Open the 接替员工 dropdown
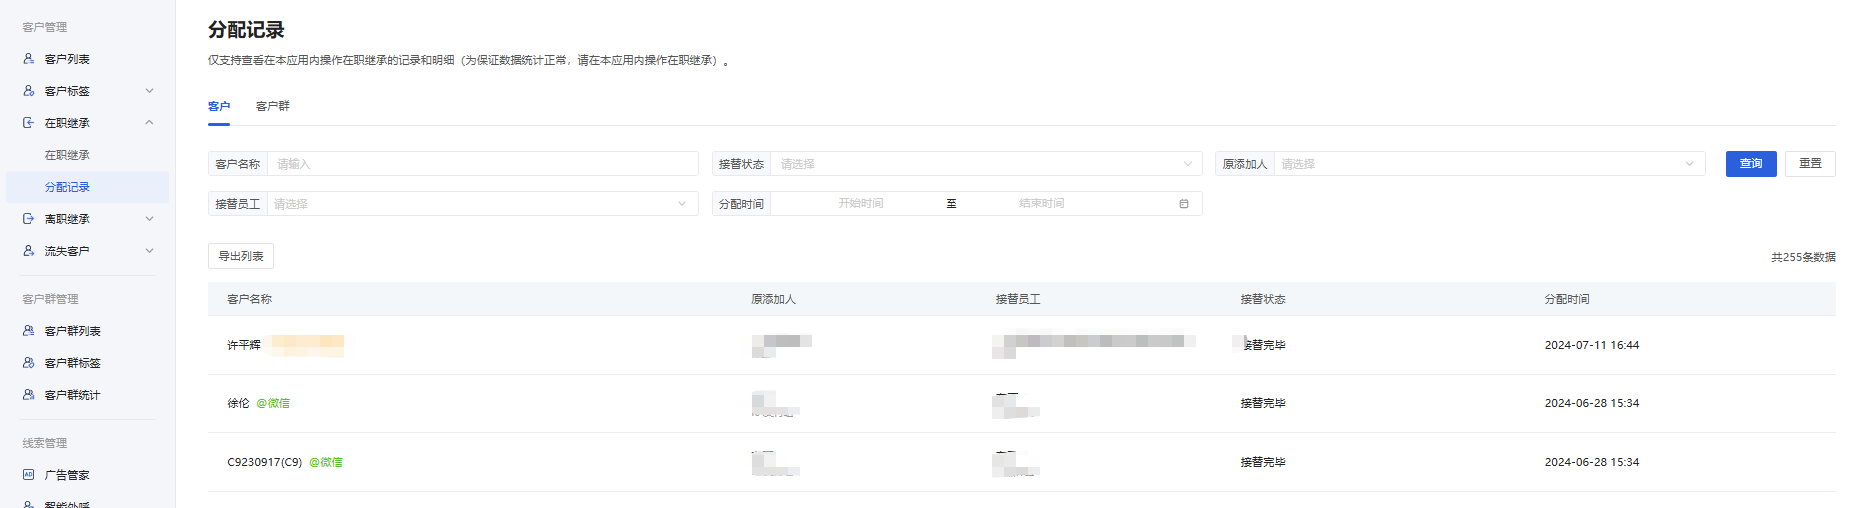This screenshot has width=1850, height=508. pyautogui.click(x=483, y=204)
